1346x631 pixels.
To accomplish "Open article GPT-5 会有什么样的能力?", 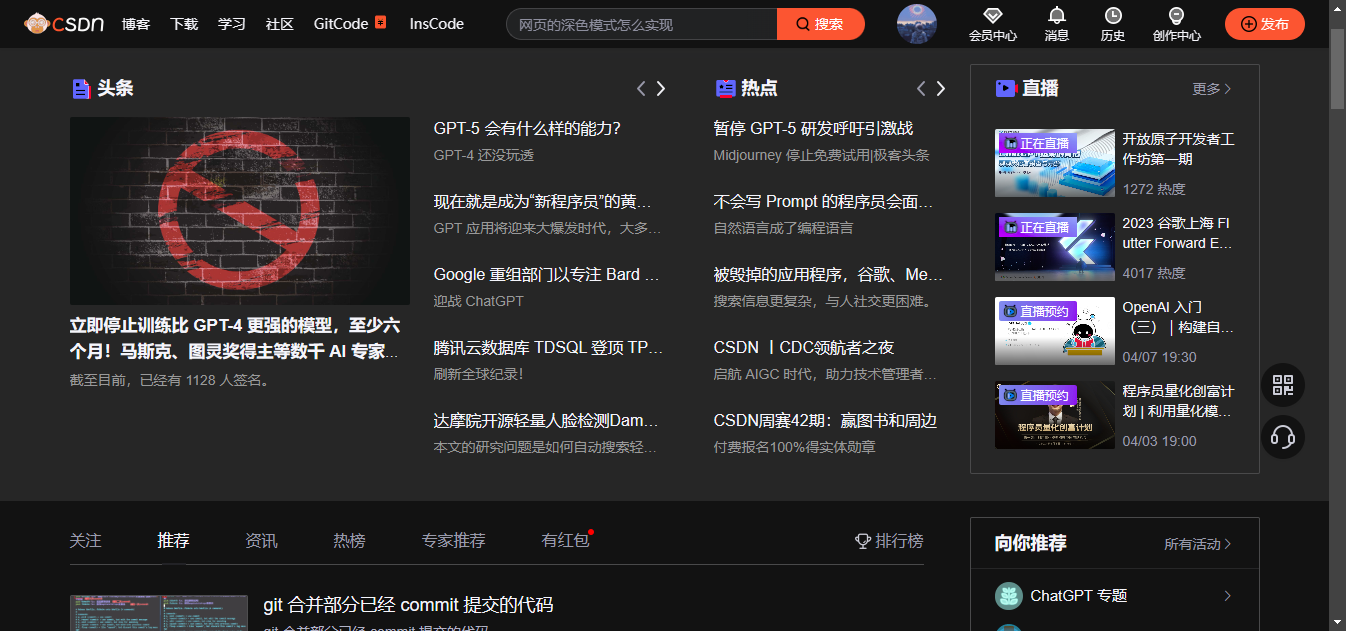I will tap(527, 129).
